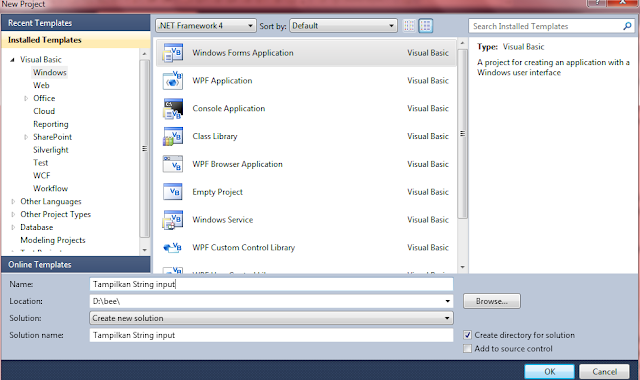Click in the Solution name field
Image resolution: width=640 pixels, height=380 pixels.
(271, 335)
